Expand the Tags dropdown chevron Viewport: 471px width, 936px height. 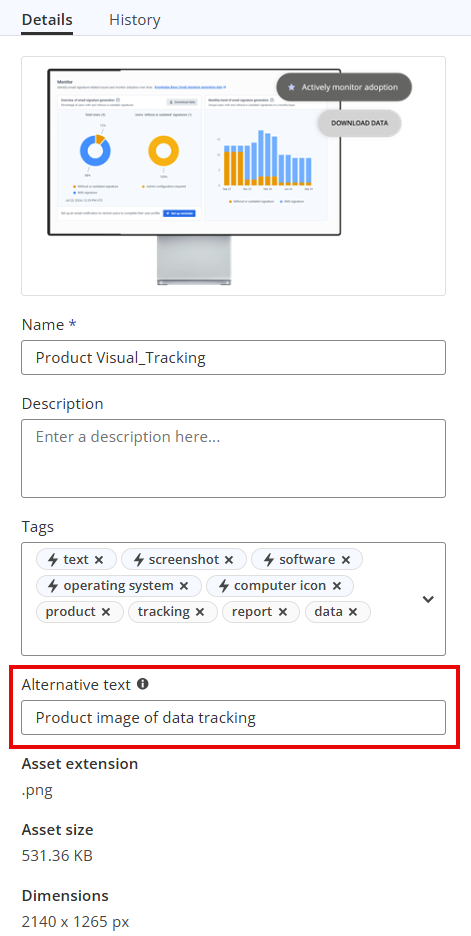pyautogui.click(x=428, y=599)
